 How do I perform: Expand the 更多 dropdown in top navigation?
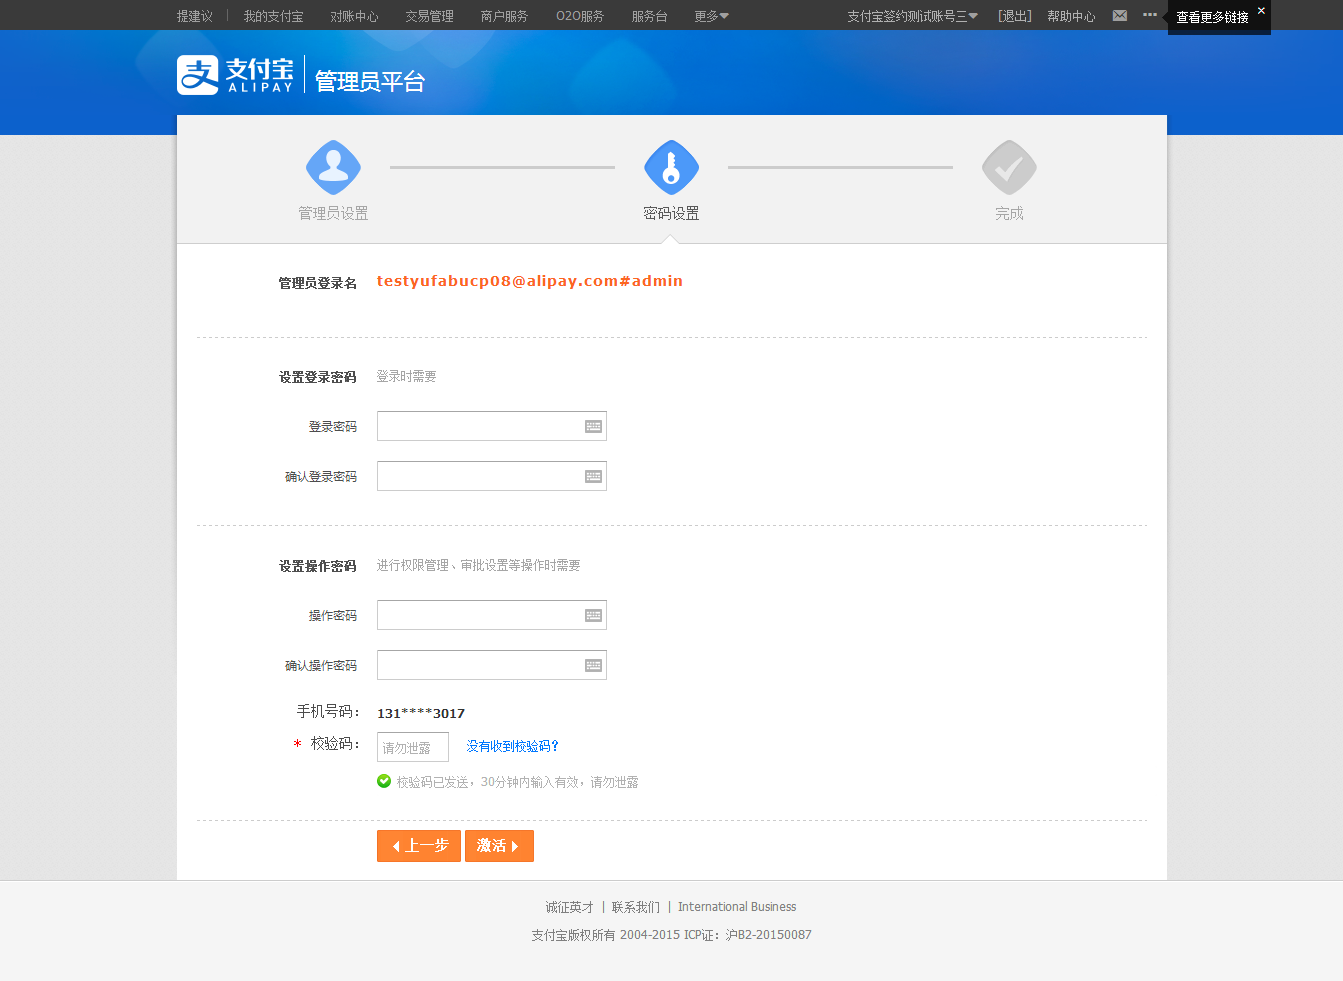point(711,16)
